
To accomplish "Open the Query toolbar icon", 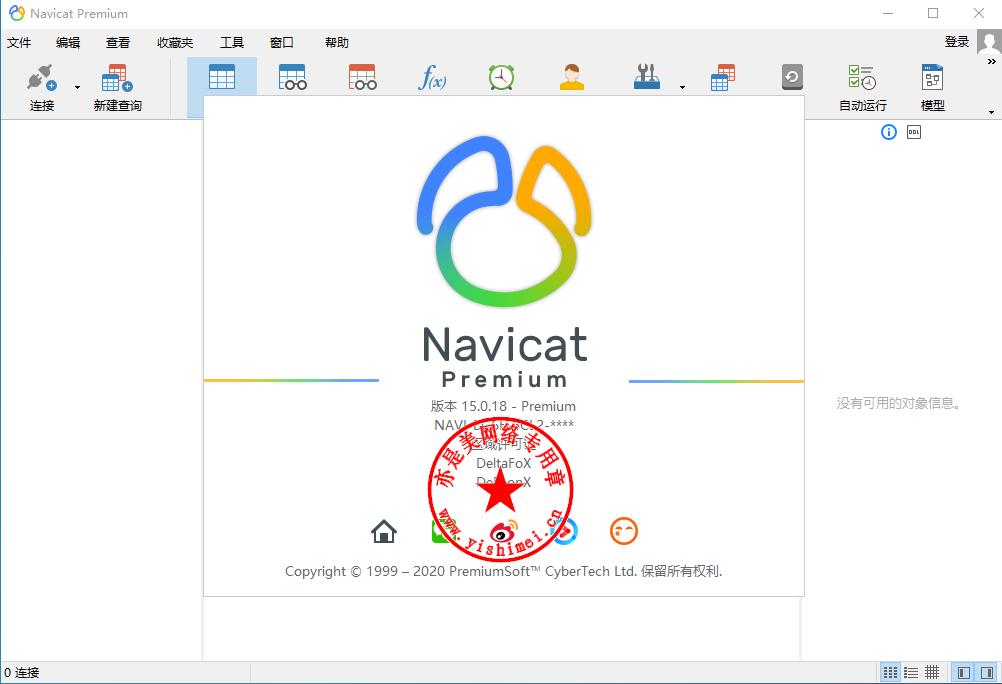I will 723,77.
